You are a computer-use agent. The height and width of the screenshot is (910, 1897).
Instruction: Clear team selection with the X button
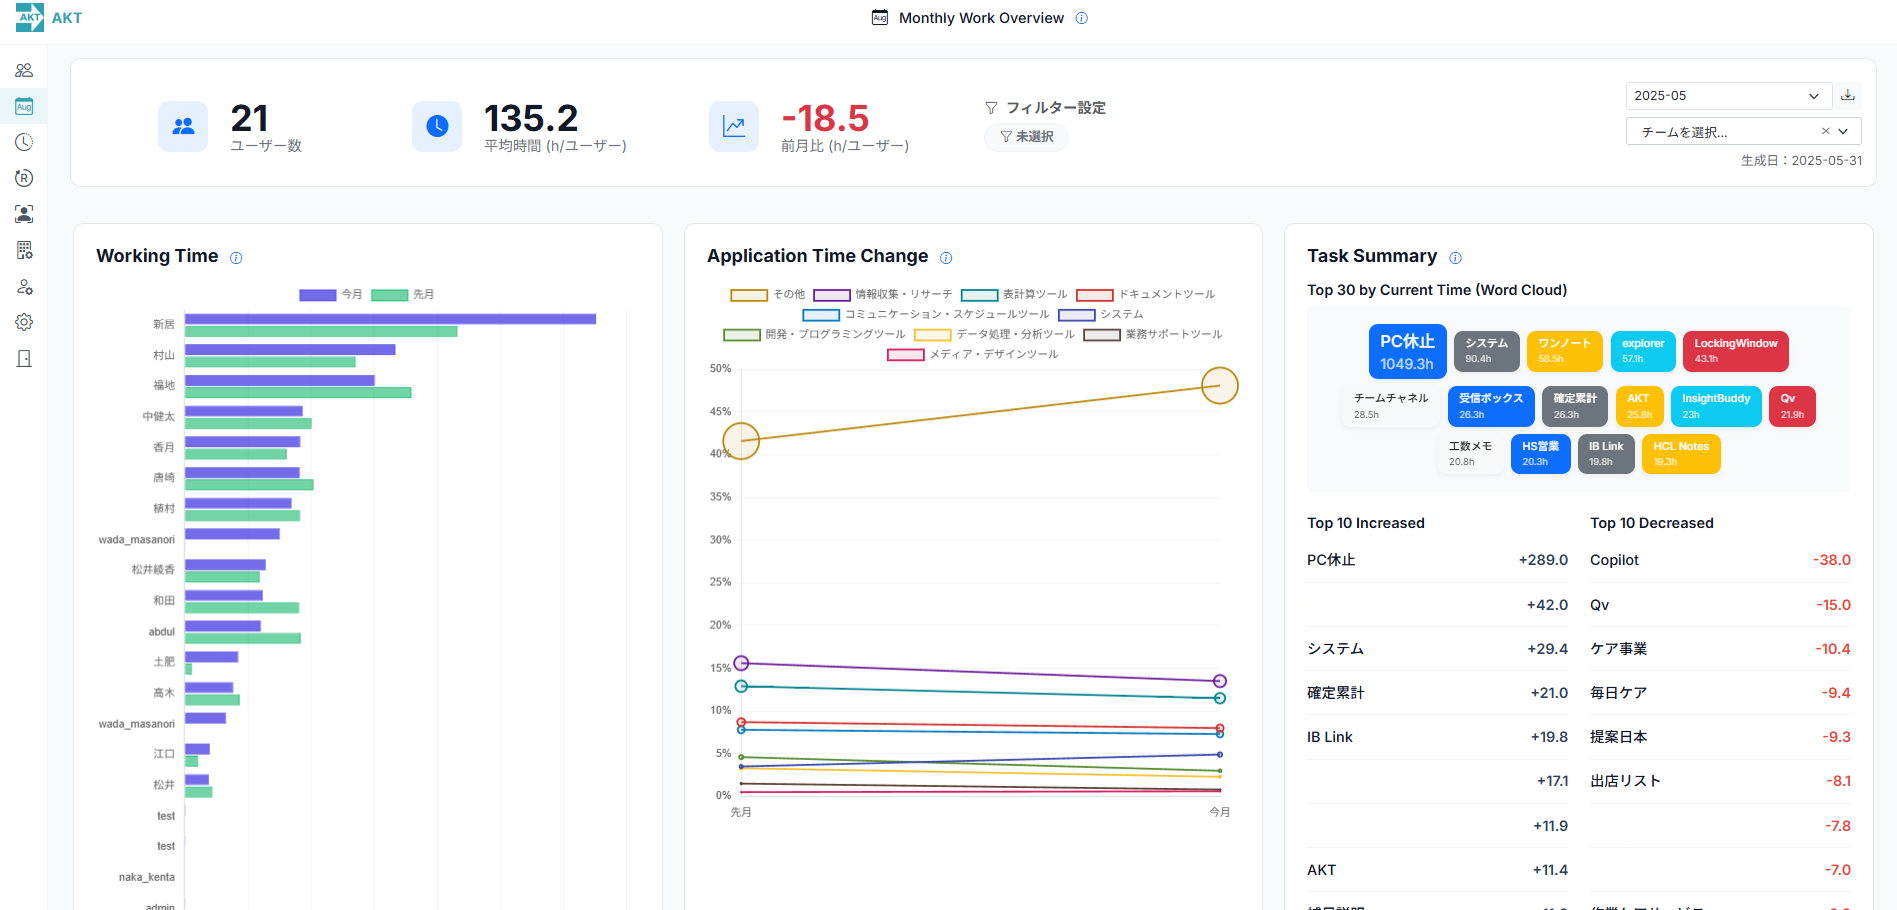point(1825,132)
